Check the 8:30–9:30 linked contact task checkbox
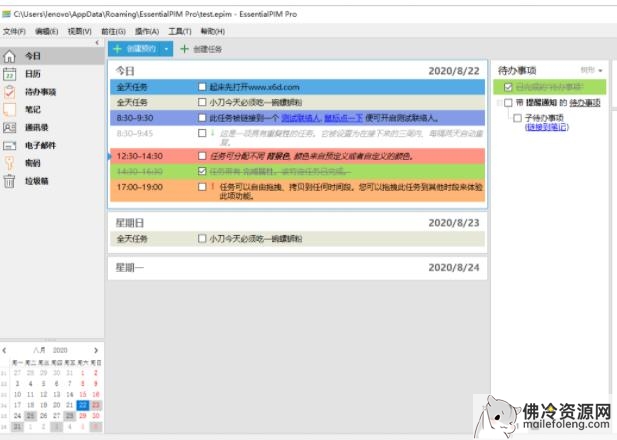Image resolution: width=617 pixels, height=440 pixels. [x=203, y=118]
